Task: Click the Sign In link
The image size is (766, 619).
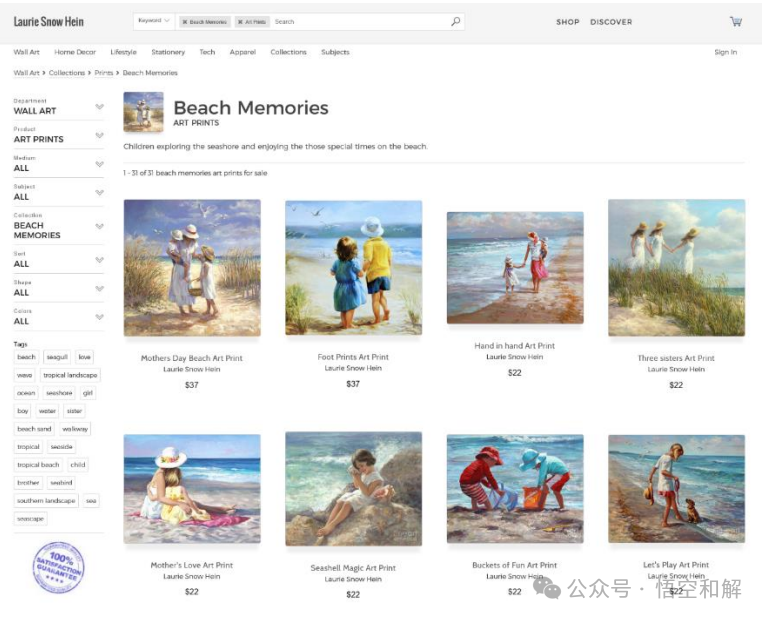Action: click(x=725, y=52)
